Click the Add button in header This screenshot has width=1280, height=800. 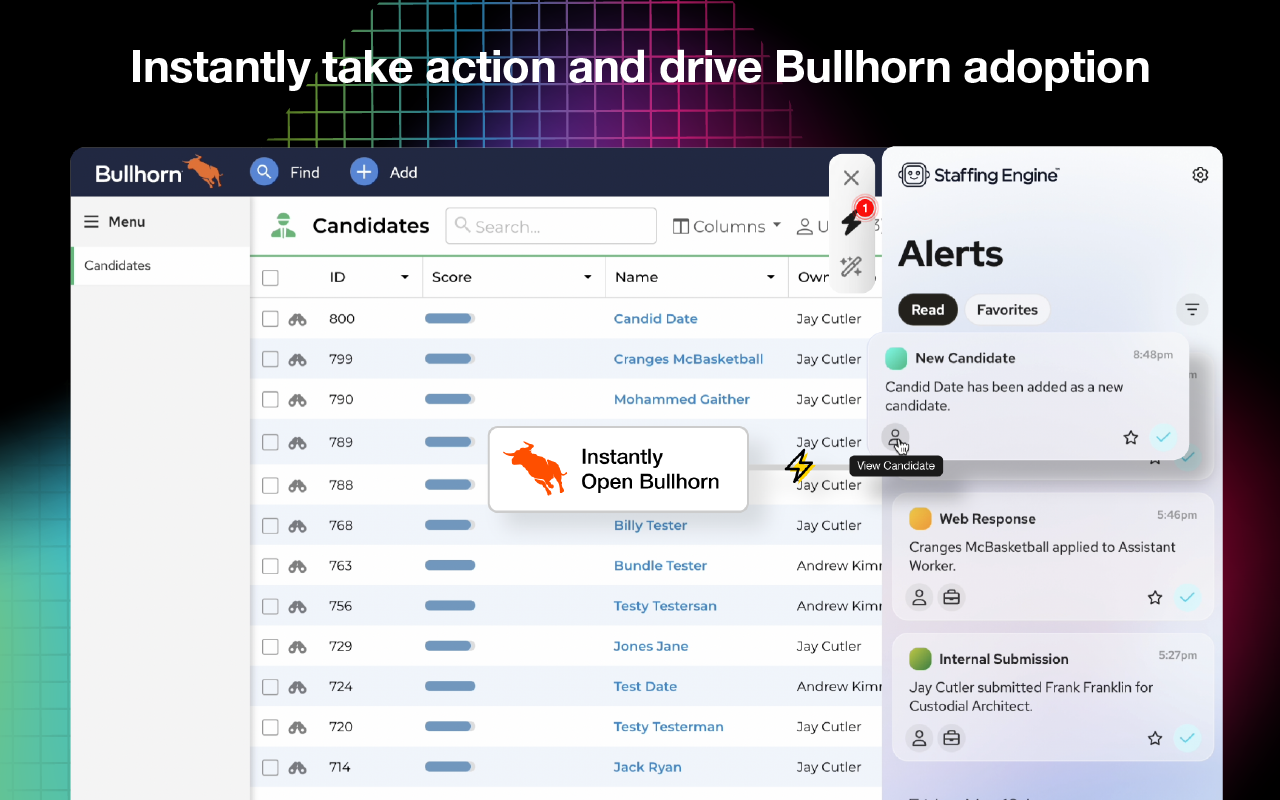tap(385, 172)
